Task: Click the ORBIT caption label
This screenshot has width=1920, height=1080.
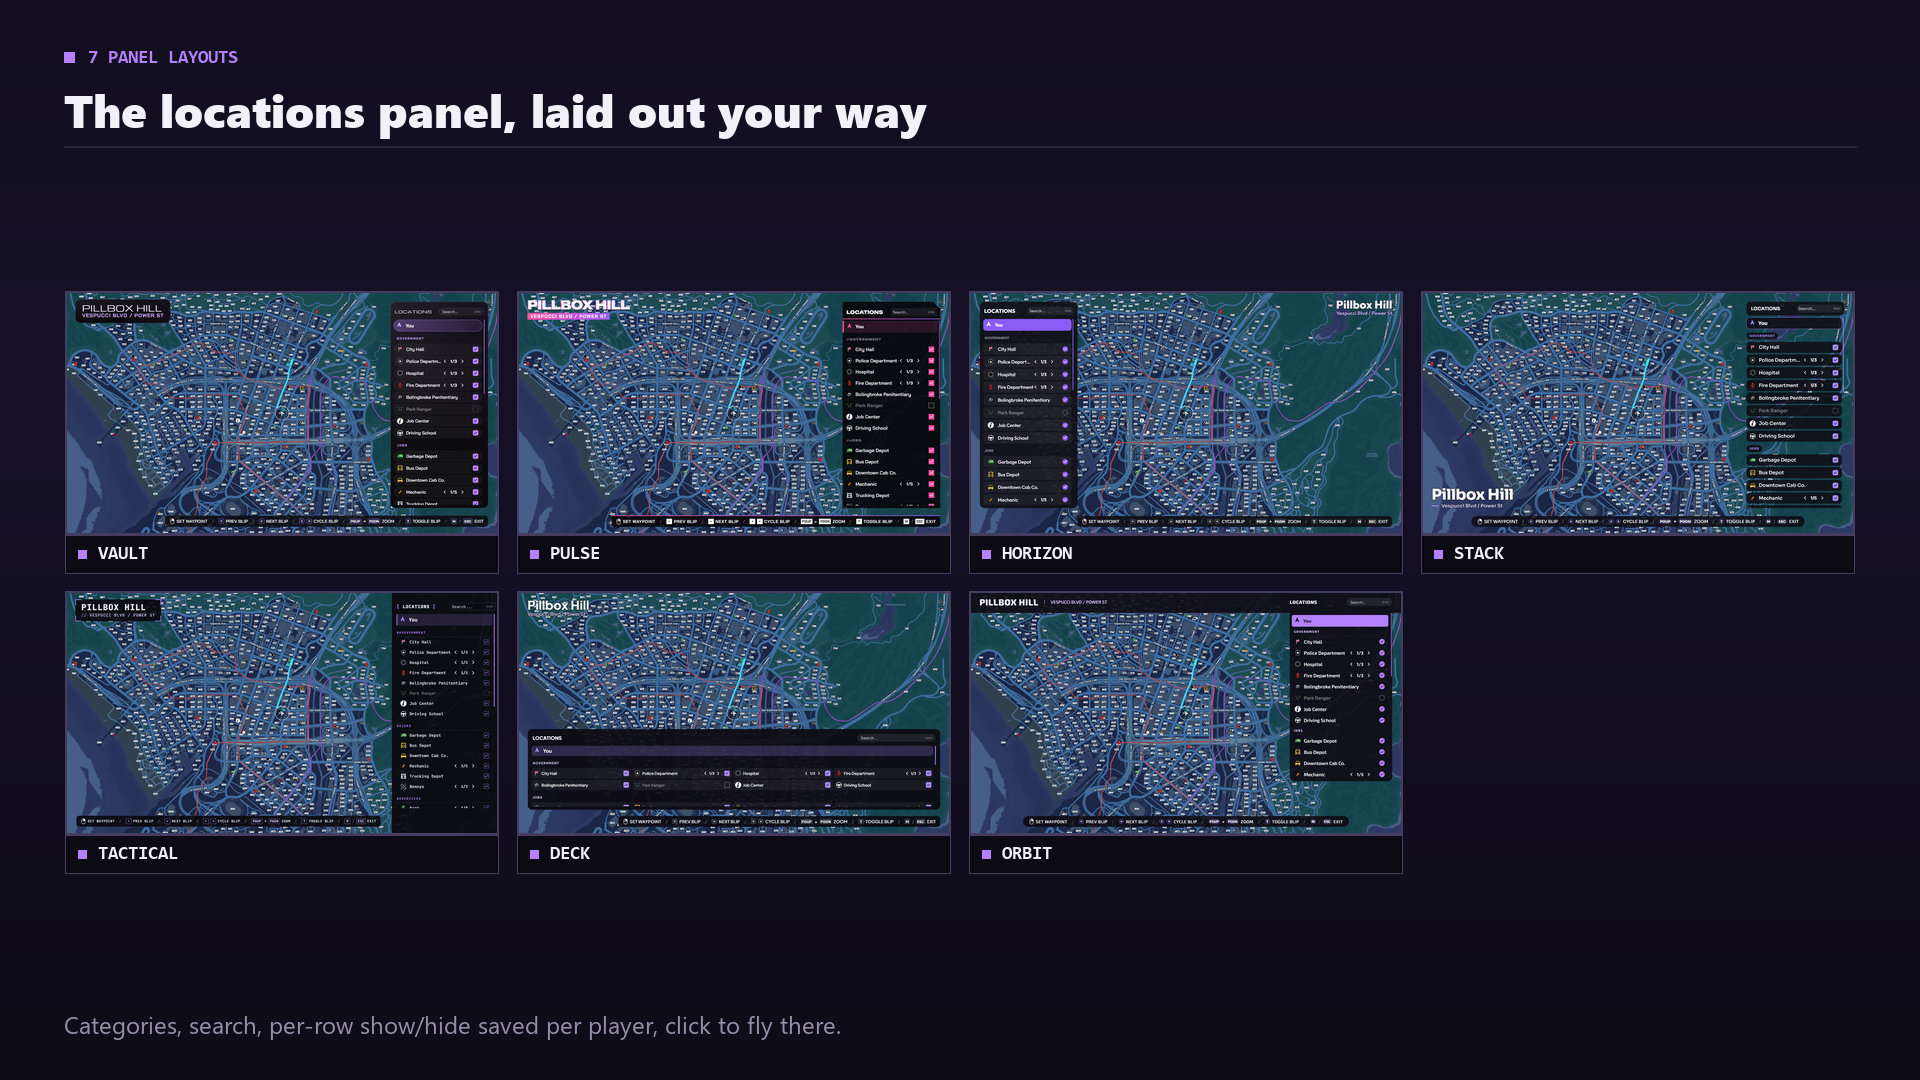Action: (1027, 853)
